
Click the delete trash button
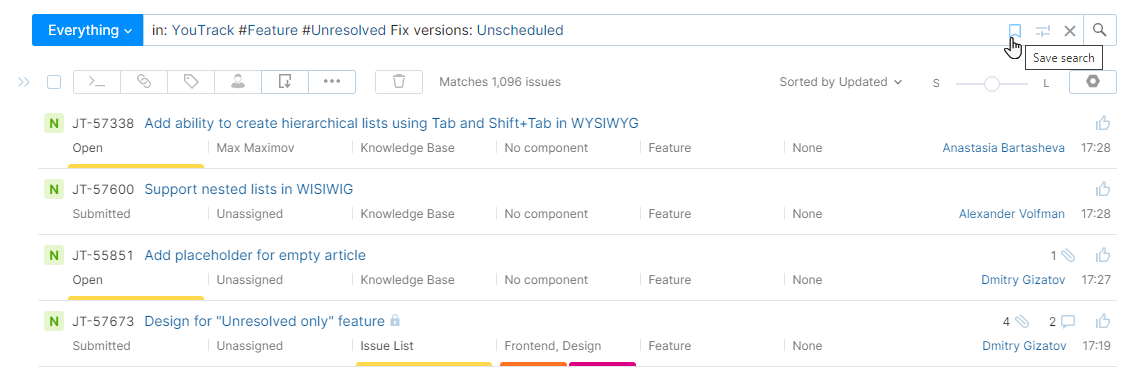399,82
